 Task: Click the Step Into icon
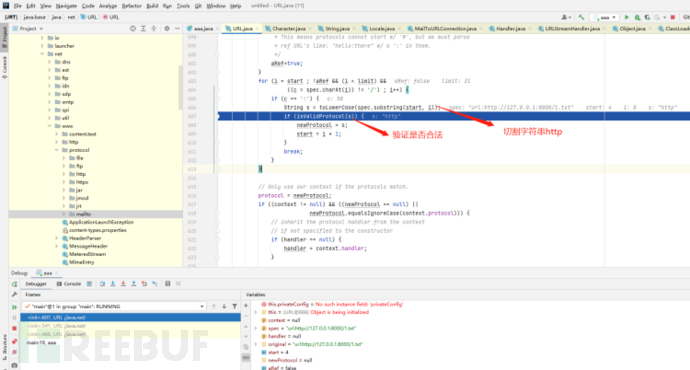(113, 284)
